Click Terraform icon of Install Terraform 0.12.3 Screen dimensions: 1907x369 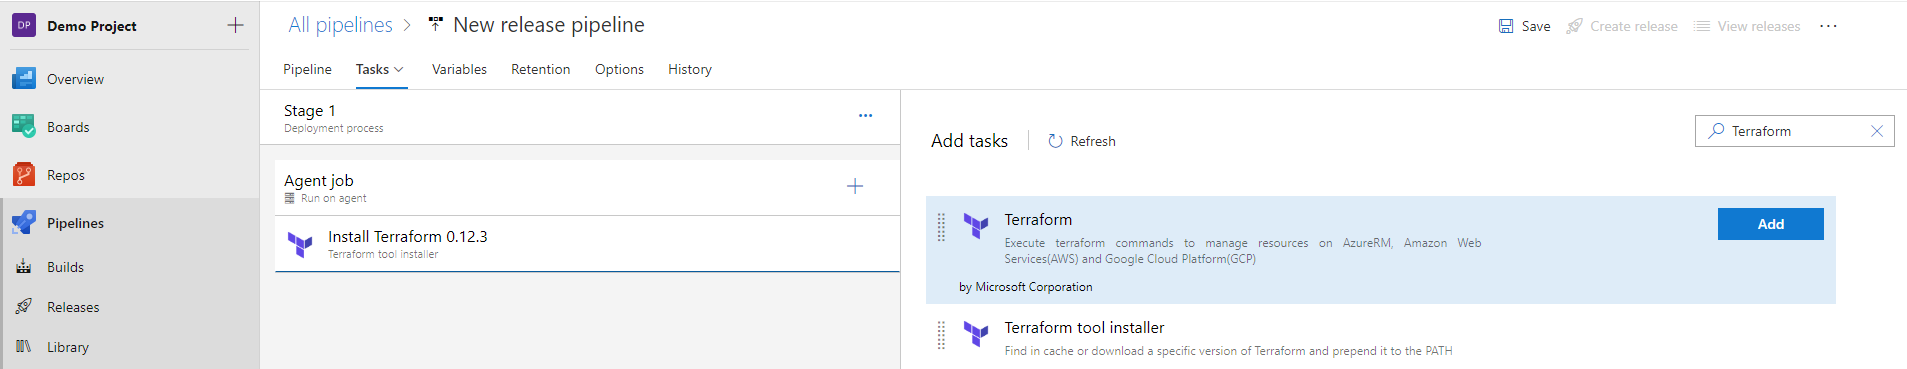click(300, 244)
